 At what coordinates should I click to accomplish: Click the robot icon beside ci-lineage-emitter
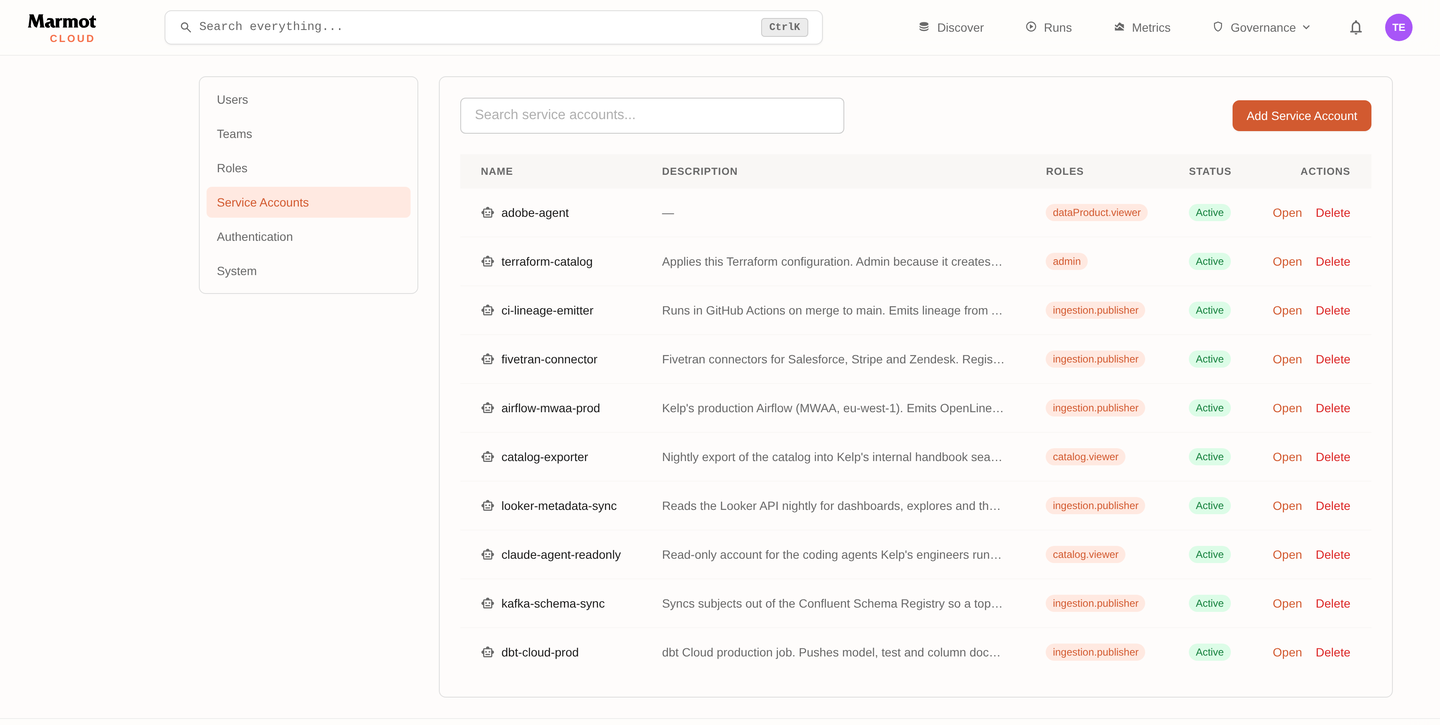click(x=488, y=311)
